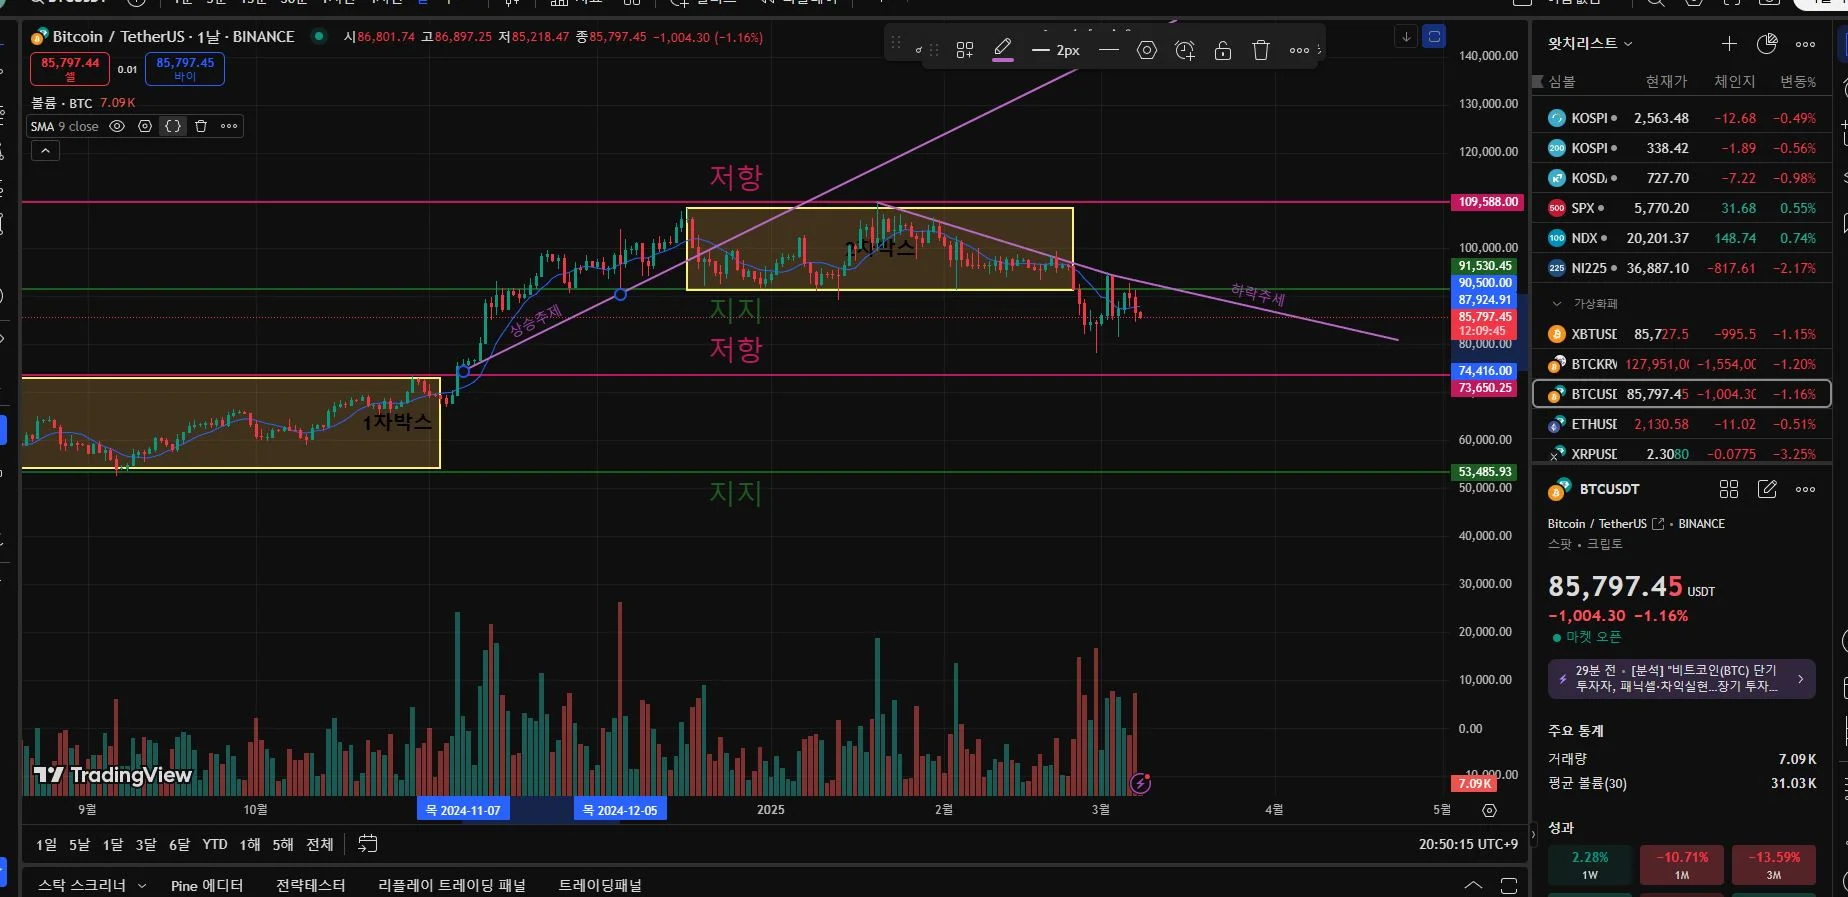Select the 5해 time range

[283, 845]
